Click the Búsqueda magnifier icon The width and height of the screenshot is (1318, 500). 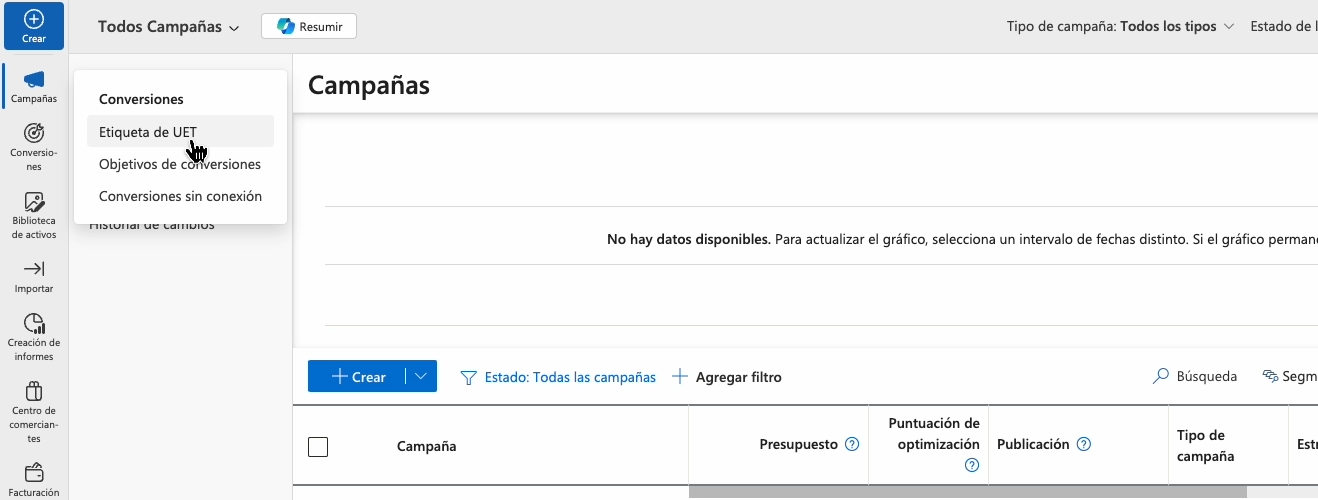click(x=1161, y=376)
